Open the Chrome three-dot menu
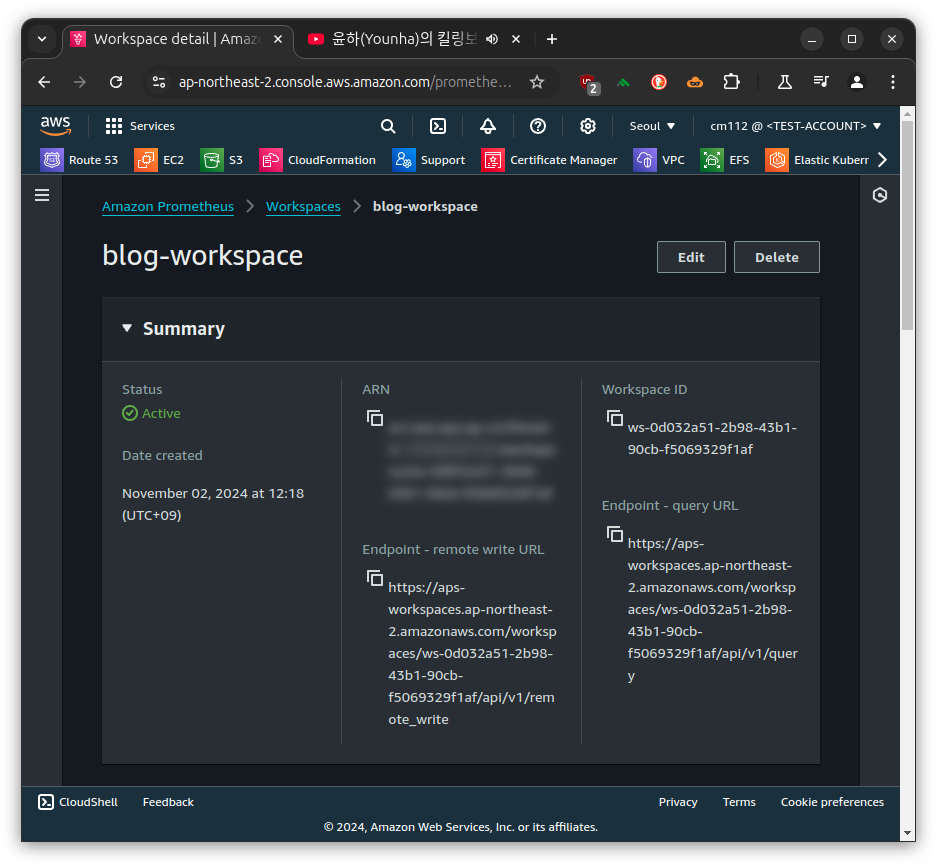 pos(893,82)
